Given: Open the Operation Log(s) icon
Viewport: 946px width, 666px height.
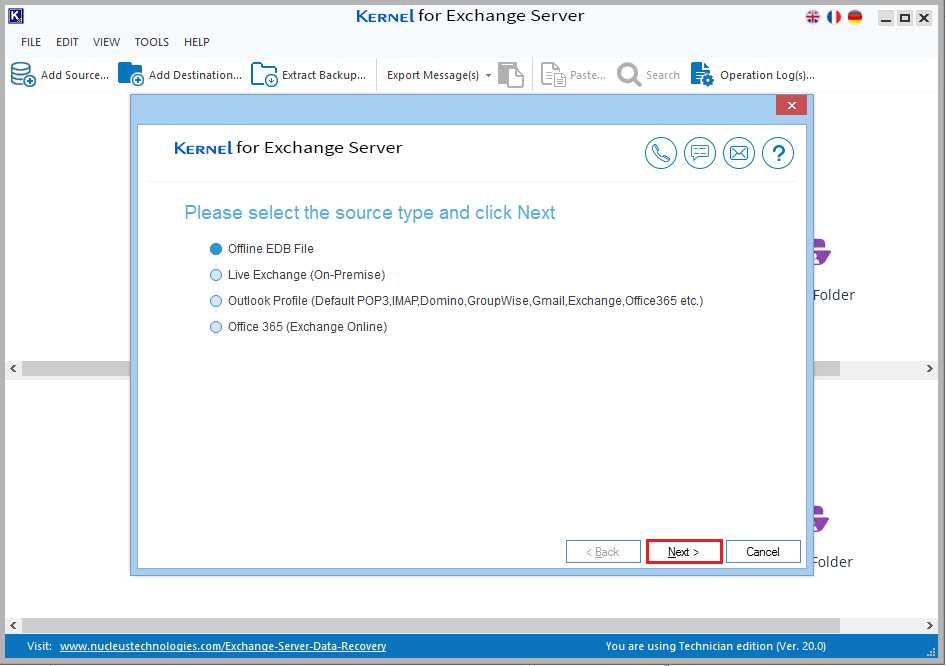Looking at the screenshot, I should coord(702,75).
